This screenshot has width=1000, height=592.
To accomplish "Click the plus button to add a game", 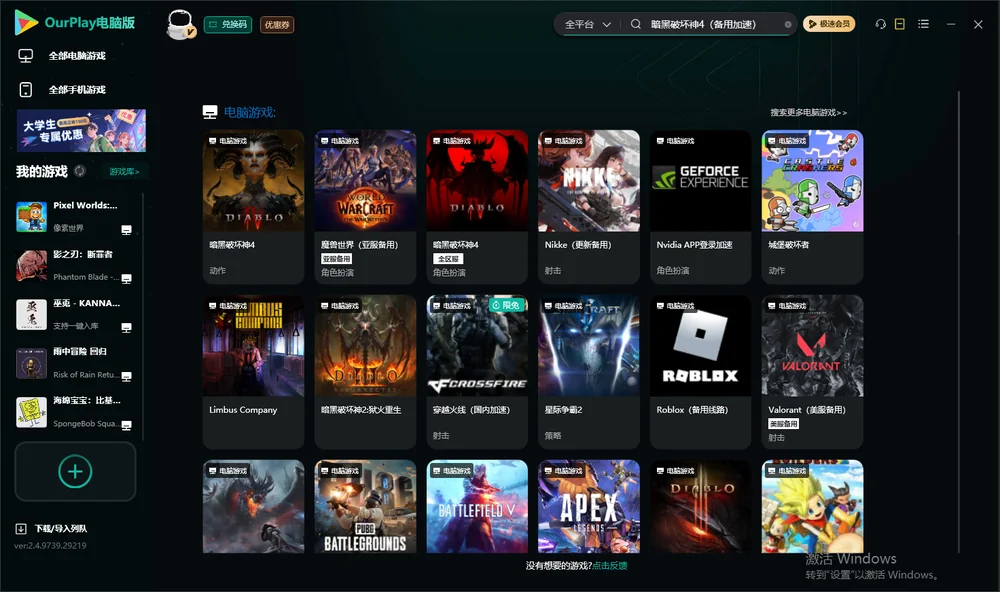I will (x=75, y=471).
